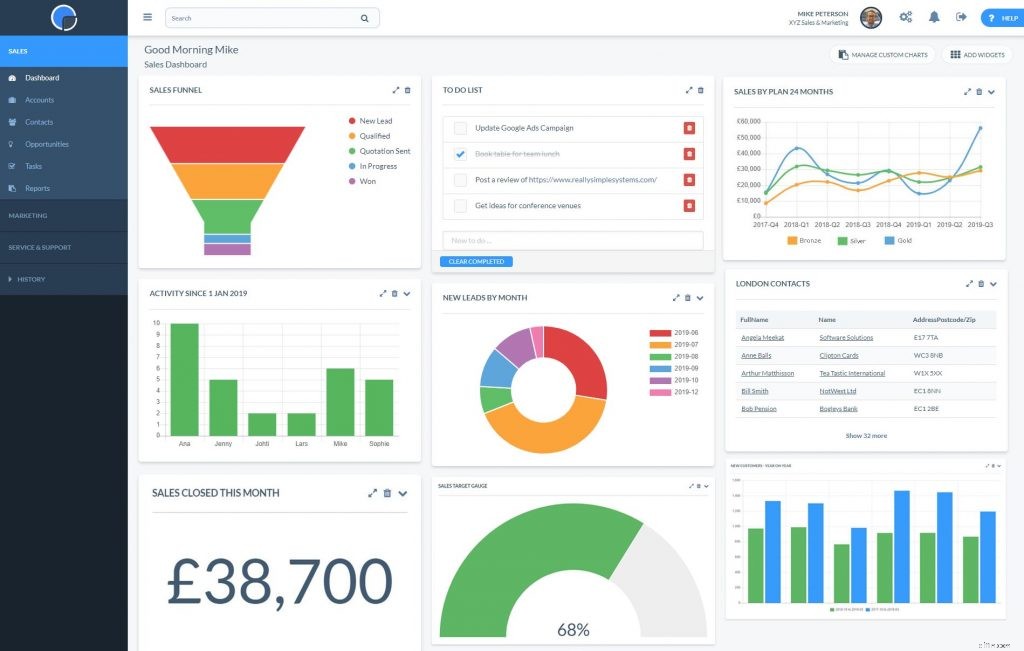Click the Gold series legend swatch
This screenshot has height=651, width=1024.
tap(889, 240)
